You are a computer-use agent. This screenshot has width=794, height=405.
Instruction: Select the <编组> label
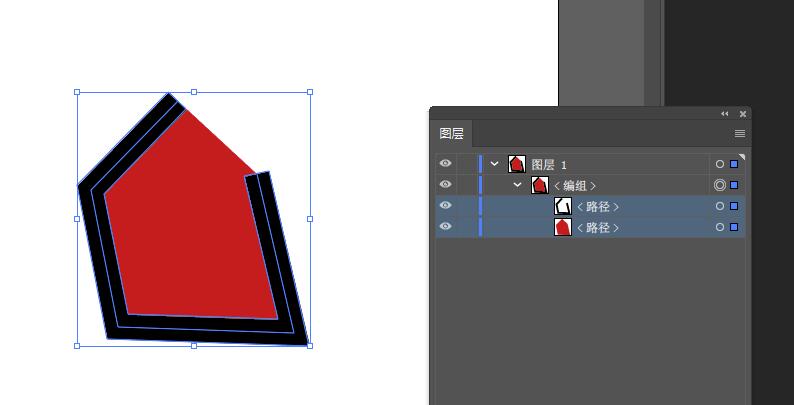click(574, 186)
